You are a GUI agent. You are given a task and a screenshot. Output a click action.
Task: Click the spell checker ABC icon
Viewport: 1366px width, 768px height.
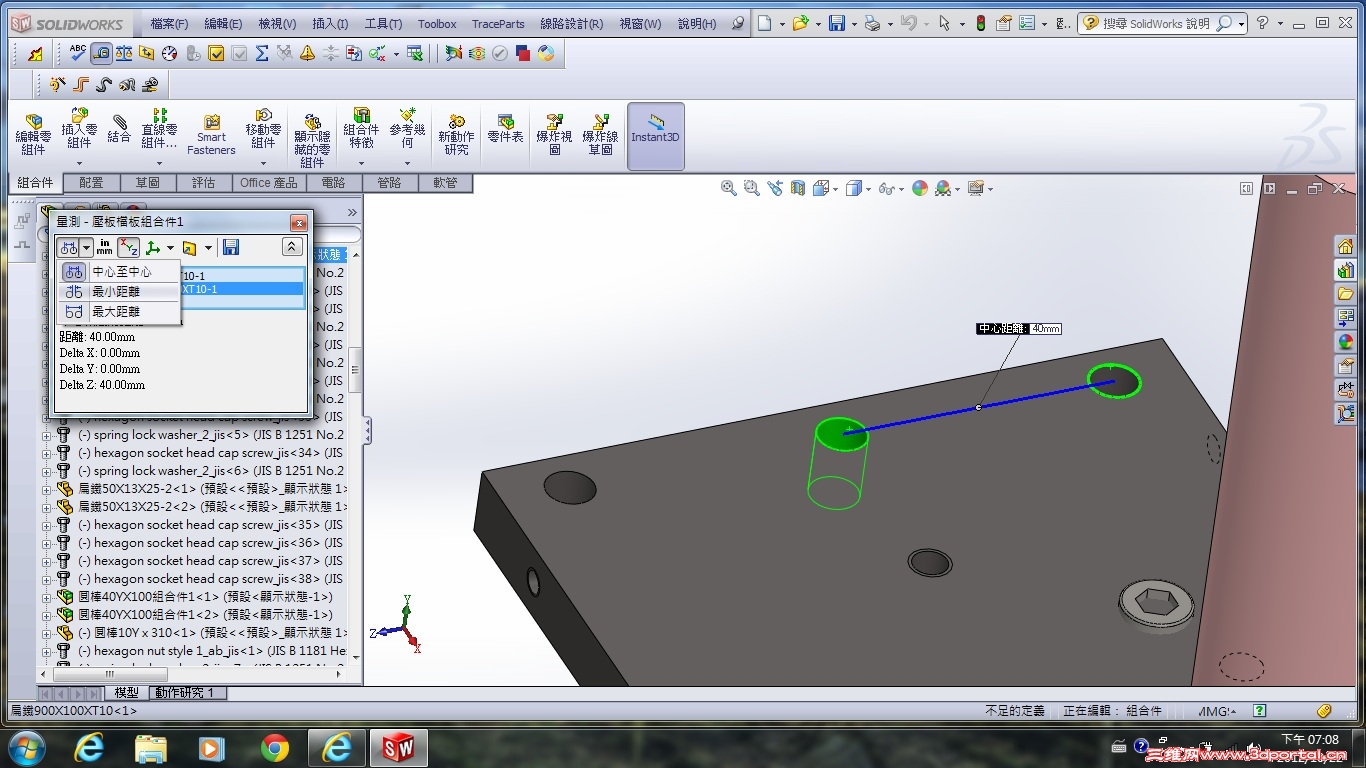78,53
